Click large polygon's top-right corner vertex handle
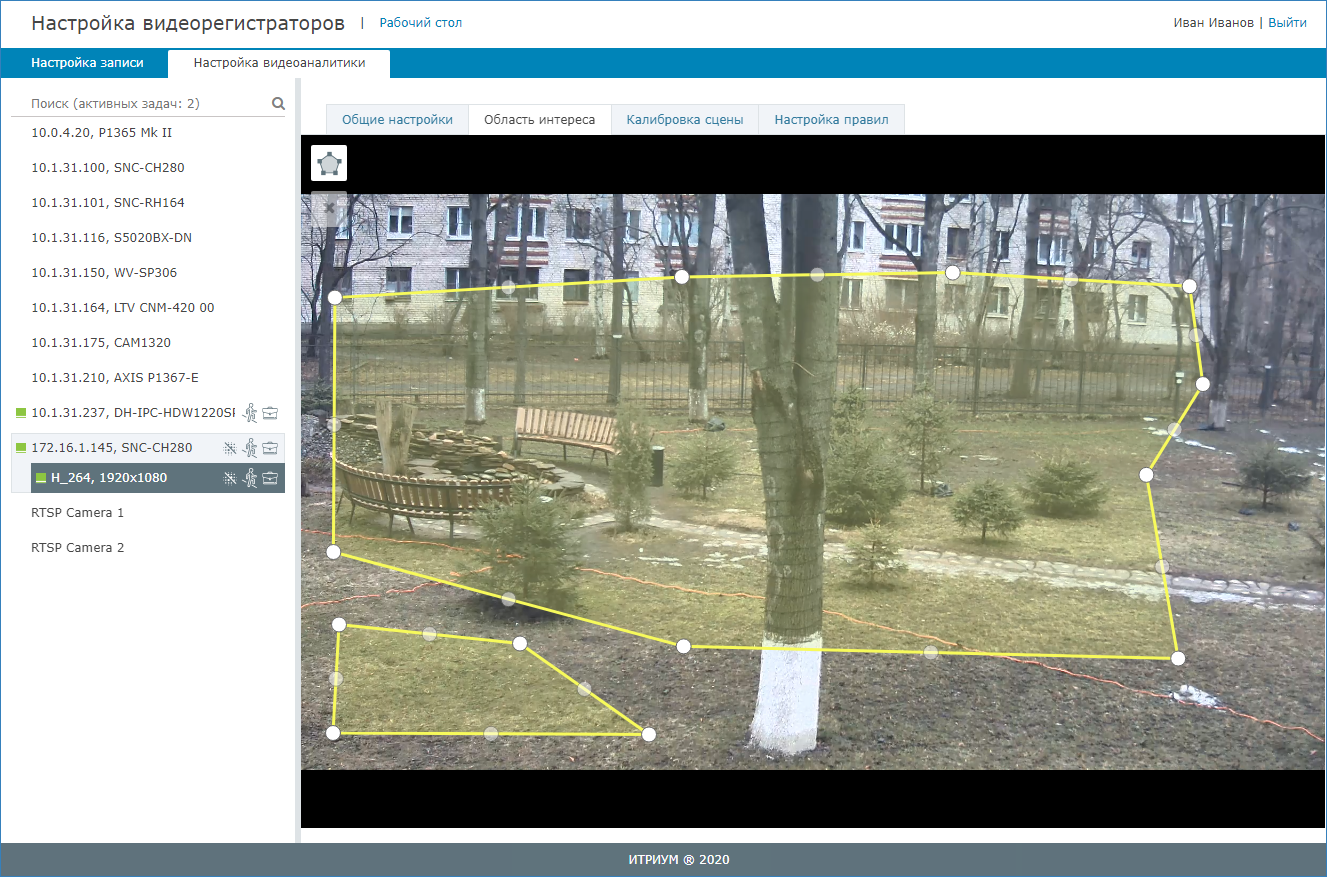 click(1189, 286)
